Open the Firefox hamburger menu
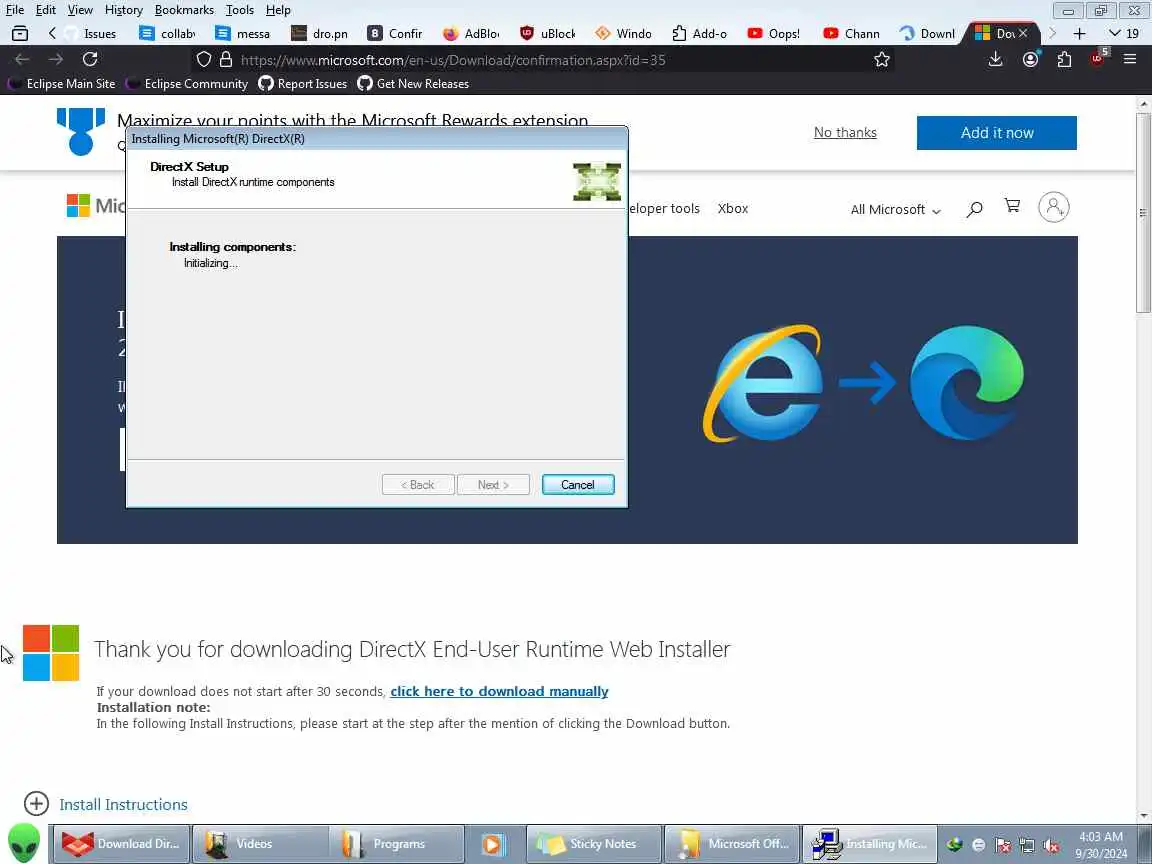 coord(1130,60)
